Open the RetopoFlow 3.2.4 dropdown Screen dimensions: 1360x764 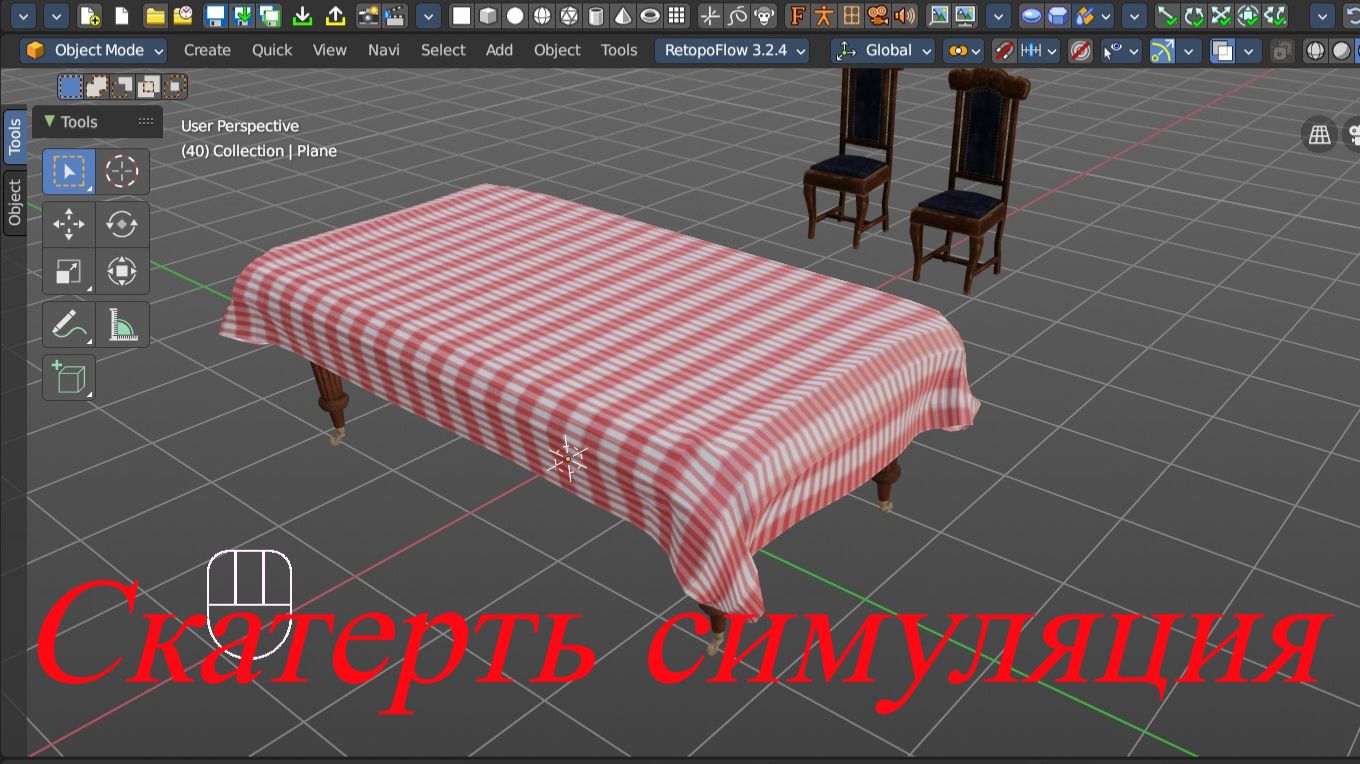click(x=732, y=50)
